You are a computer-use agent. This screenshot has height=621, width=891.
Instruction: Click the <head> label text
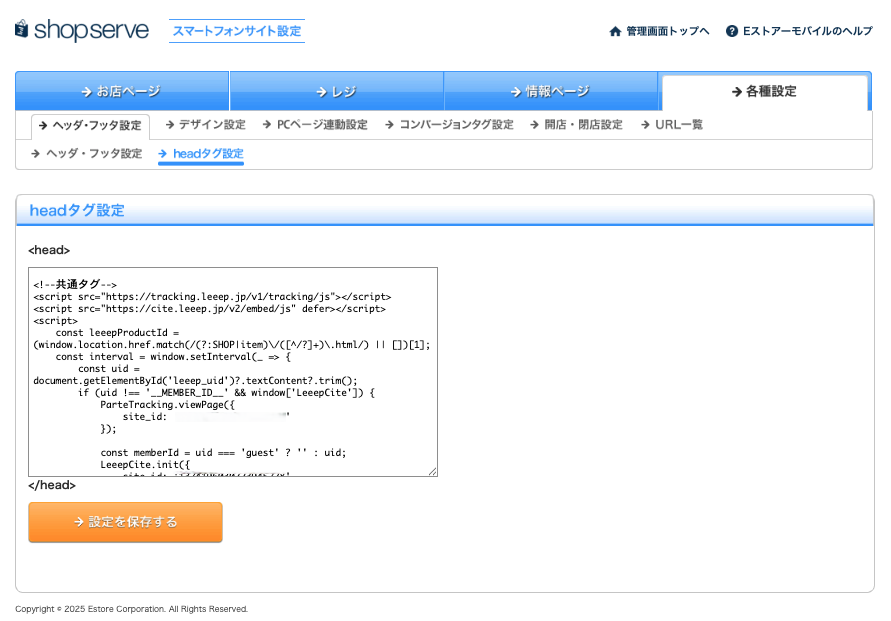49,250
